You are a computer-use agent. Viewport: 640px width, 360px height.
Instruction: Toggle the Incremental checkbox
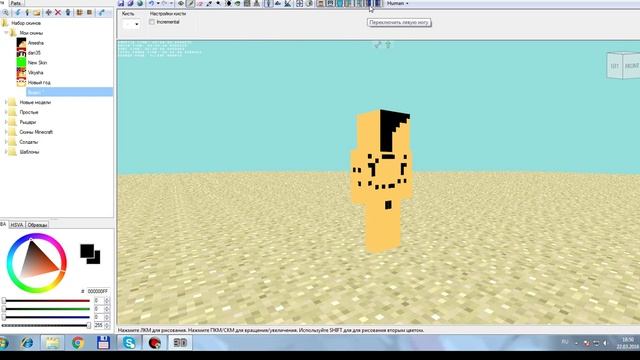click(152, 22)
